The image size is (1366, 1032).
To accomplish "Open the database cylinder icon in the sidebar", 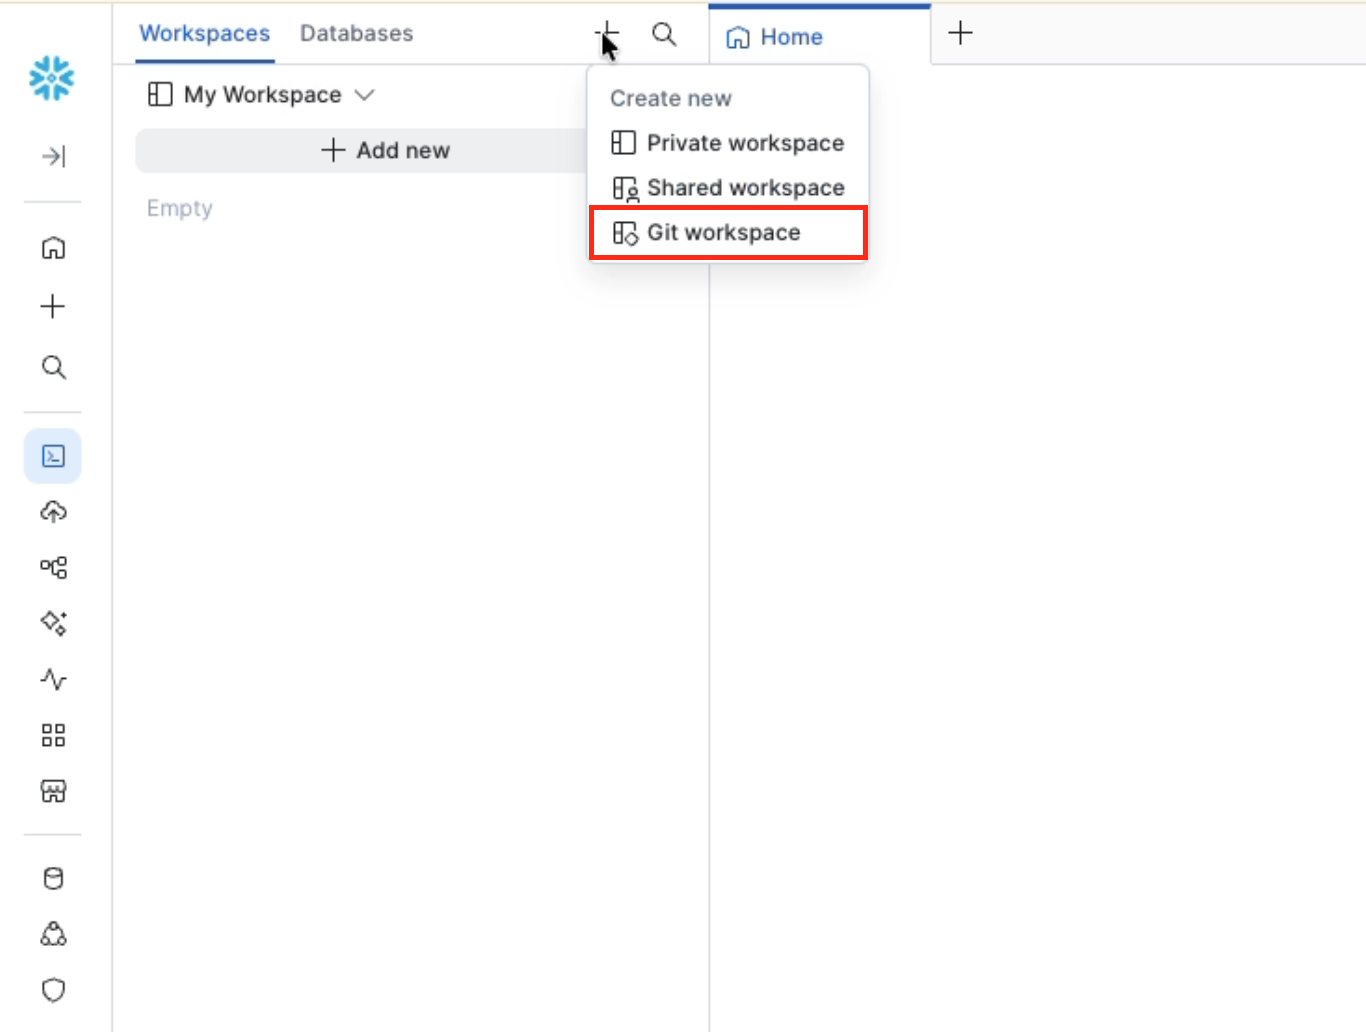I will (53, 878).
